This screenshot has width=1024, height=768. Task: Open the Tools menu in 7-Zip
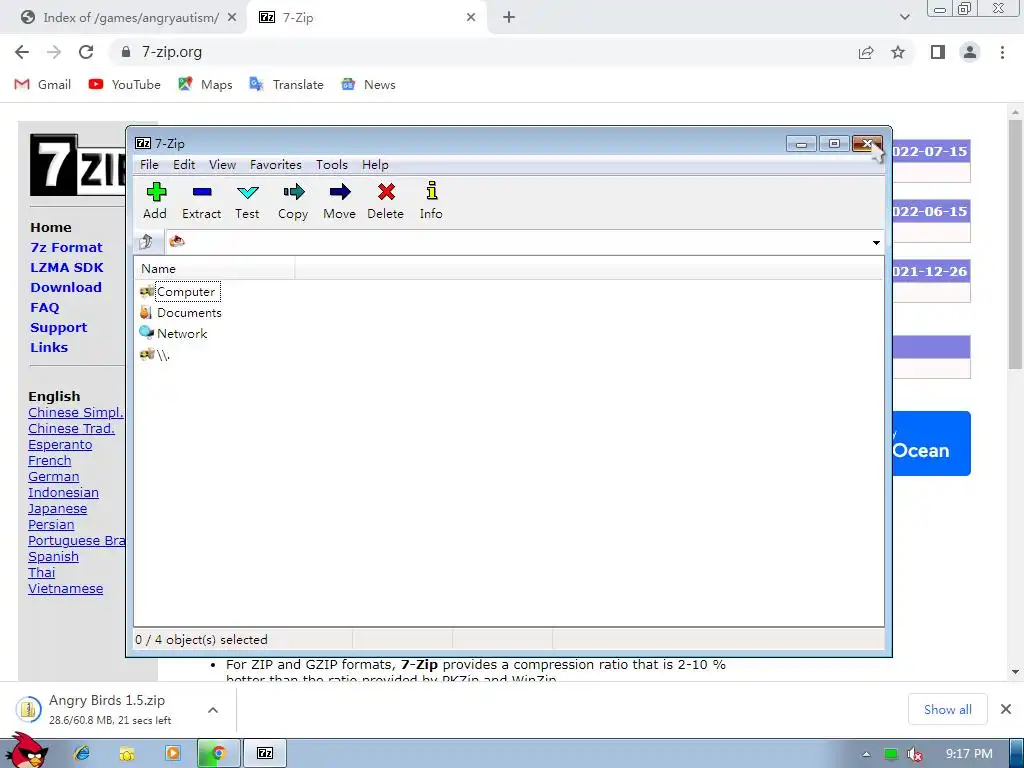click(x=332, y=165)
